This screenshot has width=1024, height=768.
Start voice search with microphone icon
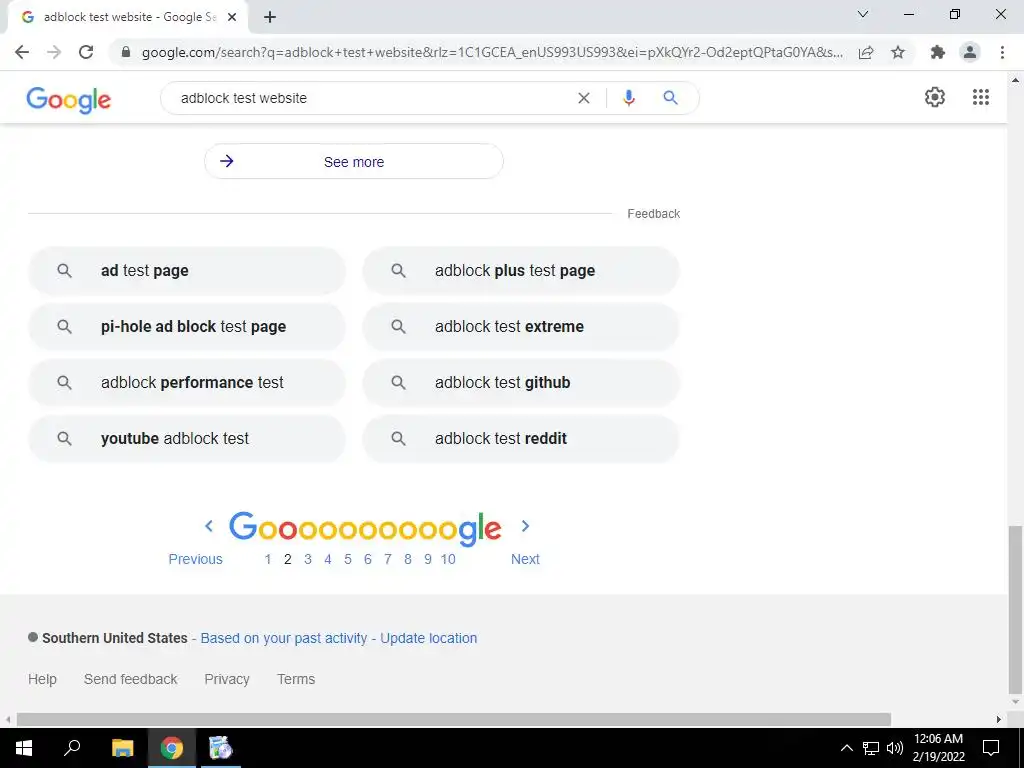click(628, 98)
